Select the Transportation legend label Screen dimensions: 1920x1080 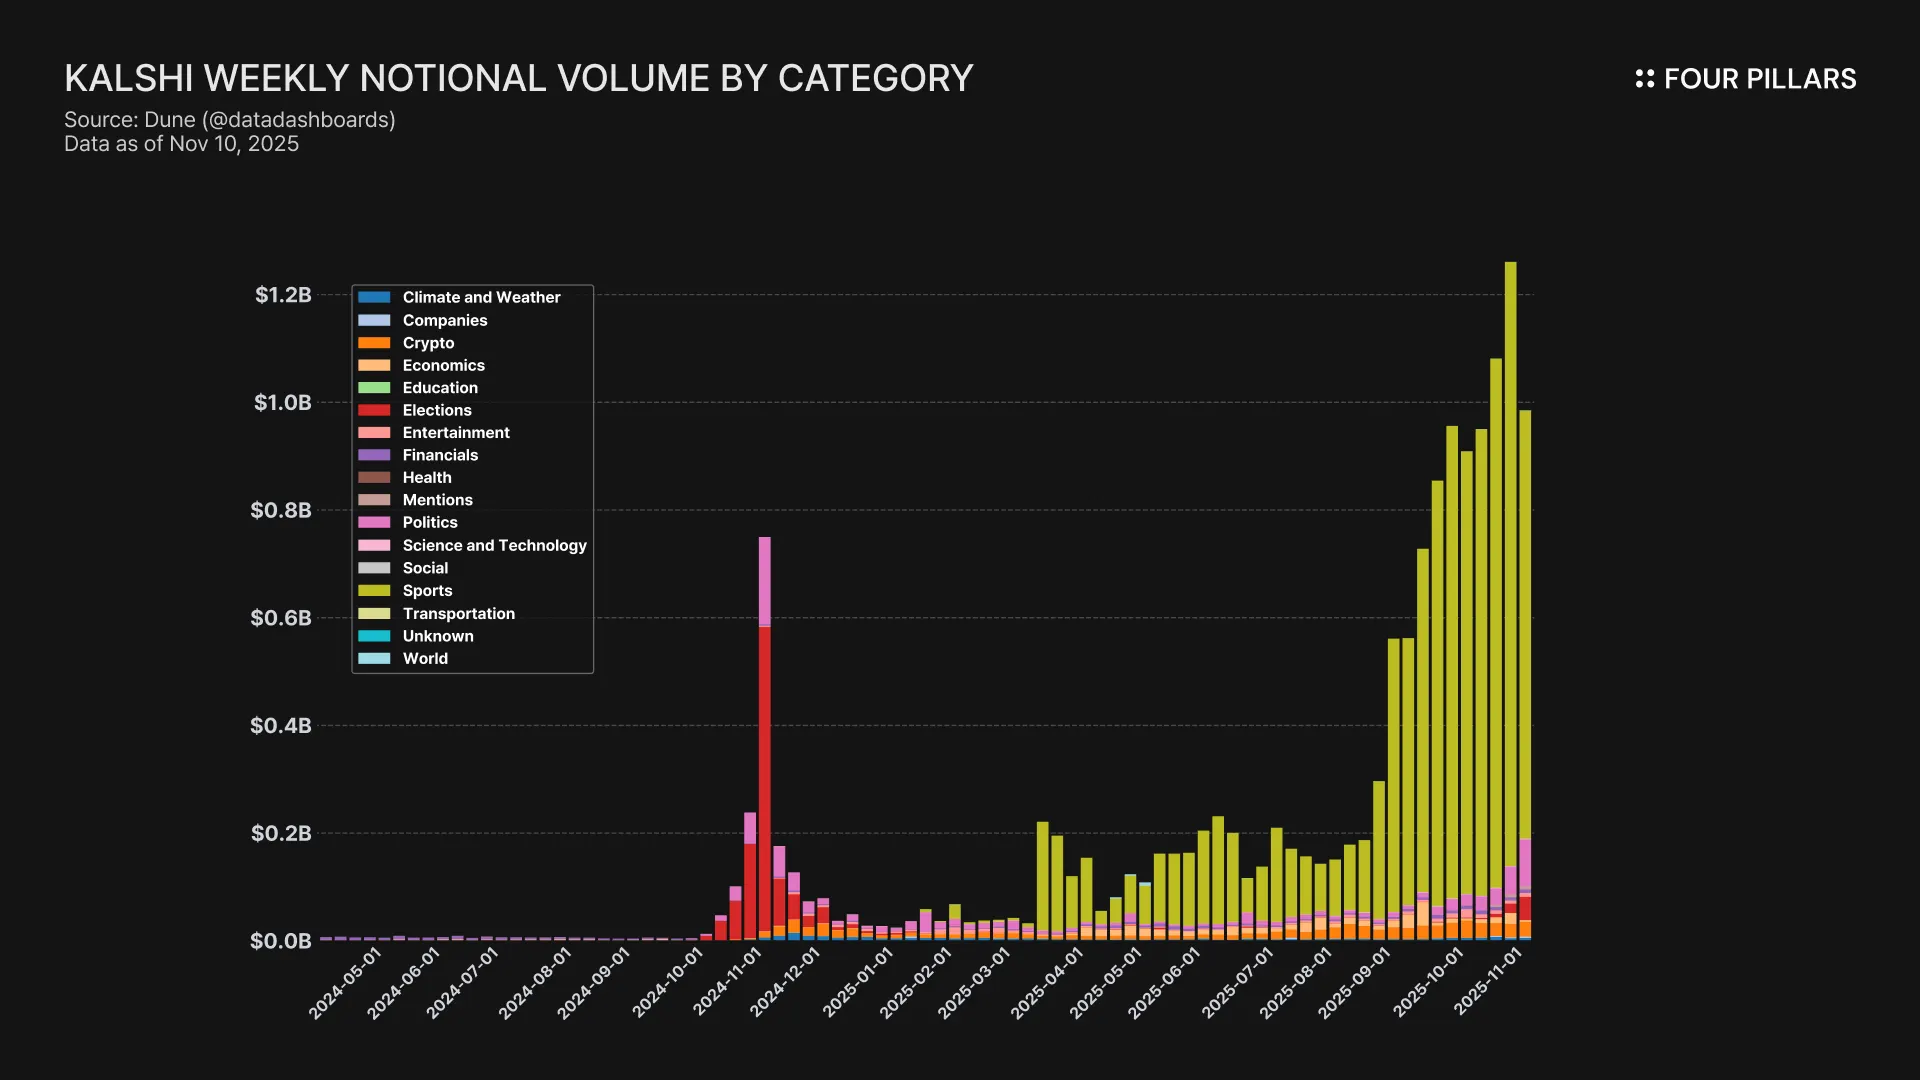(458, 614)
